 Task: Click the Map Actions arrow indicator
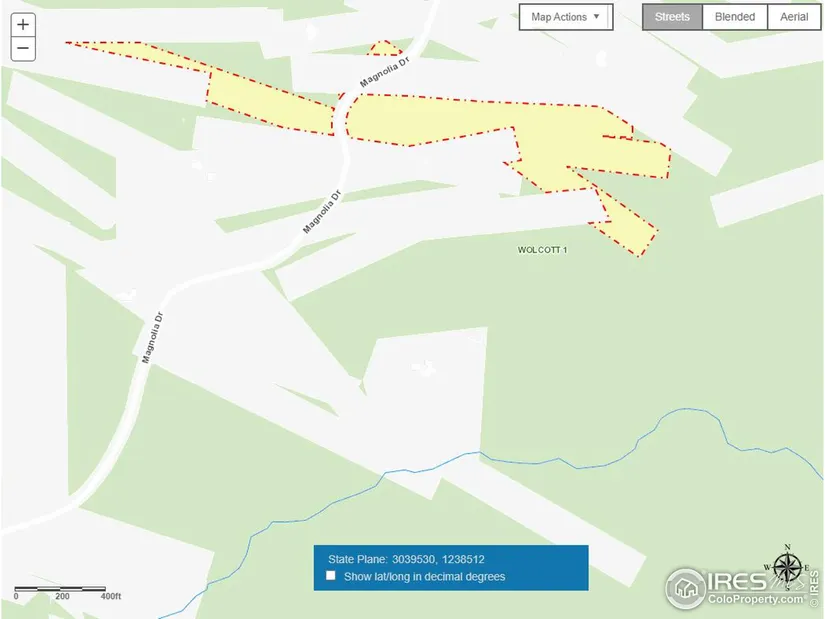click(x=596, y=16)
